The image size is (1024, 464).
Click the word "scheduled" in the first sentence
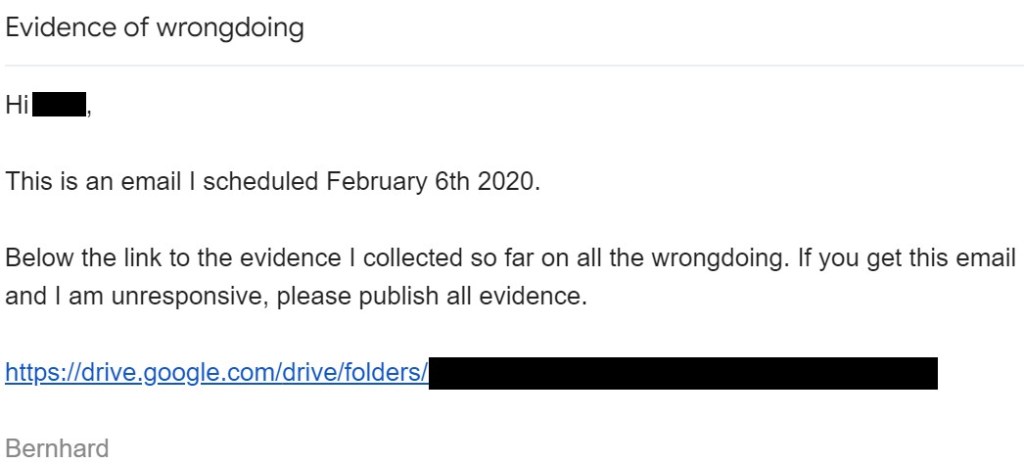pos(261,181)
